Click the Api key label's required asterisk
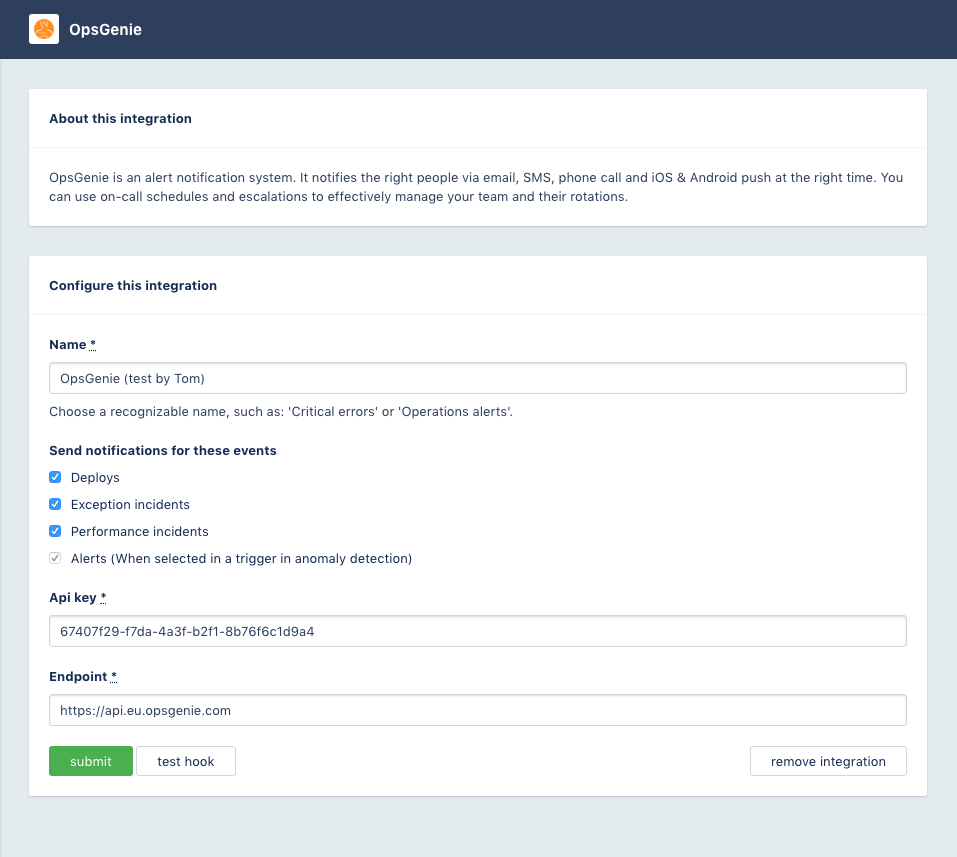Viewport: 957px width, 857px height. point(103,598)
